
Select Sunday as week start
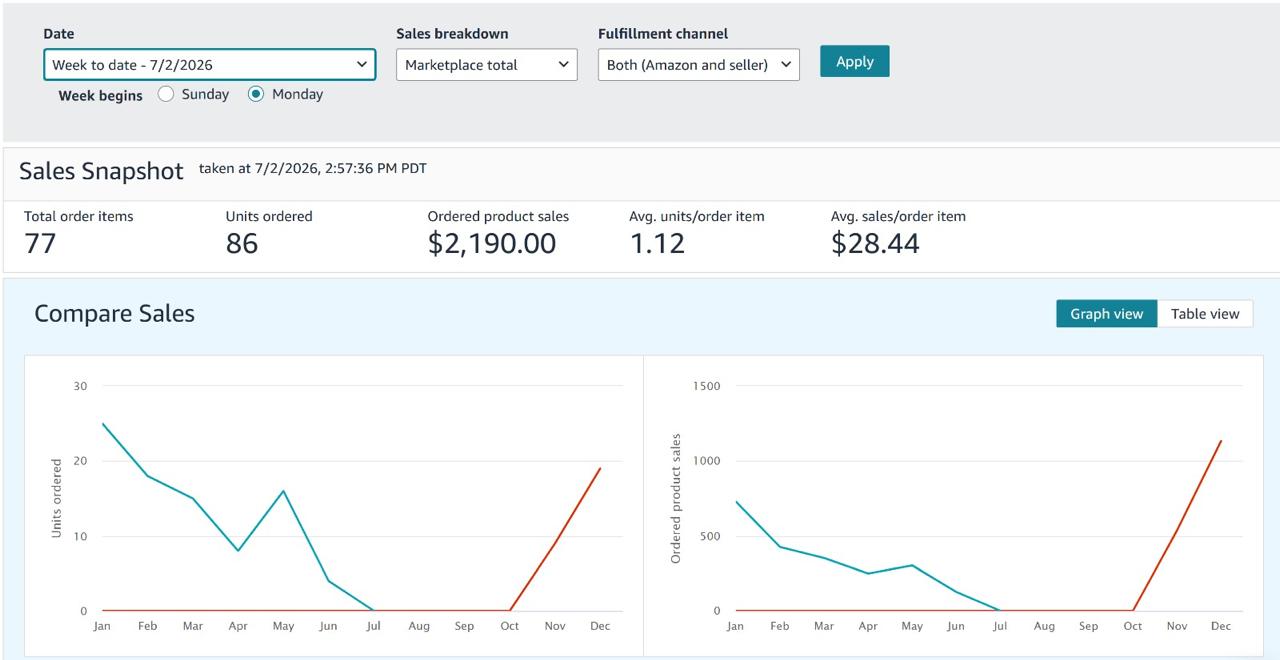(x=166, y=94)
